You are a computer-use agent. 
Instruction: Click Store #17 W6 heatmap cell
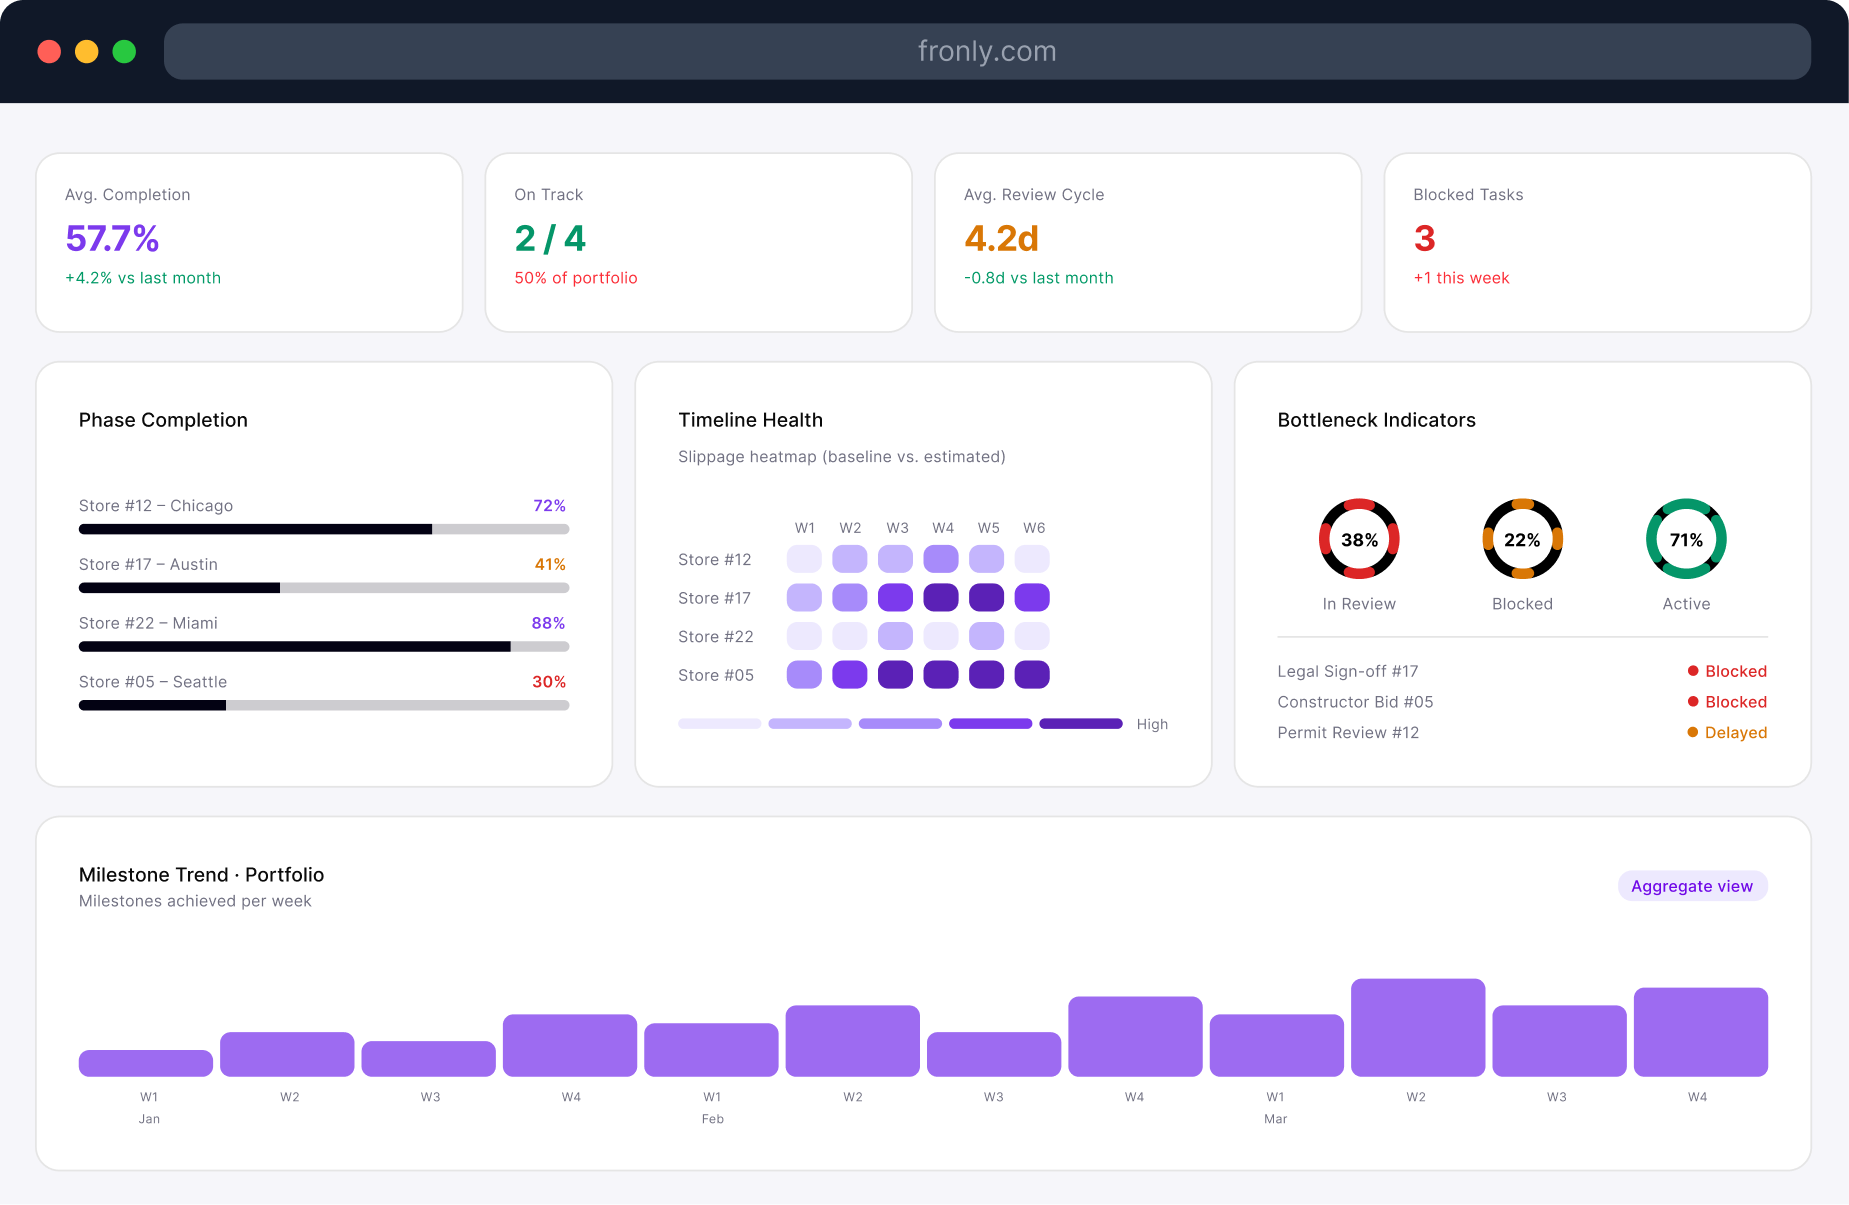[1032, 598]
